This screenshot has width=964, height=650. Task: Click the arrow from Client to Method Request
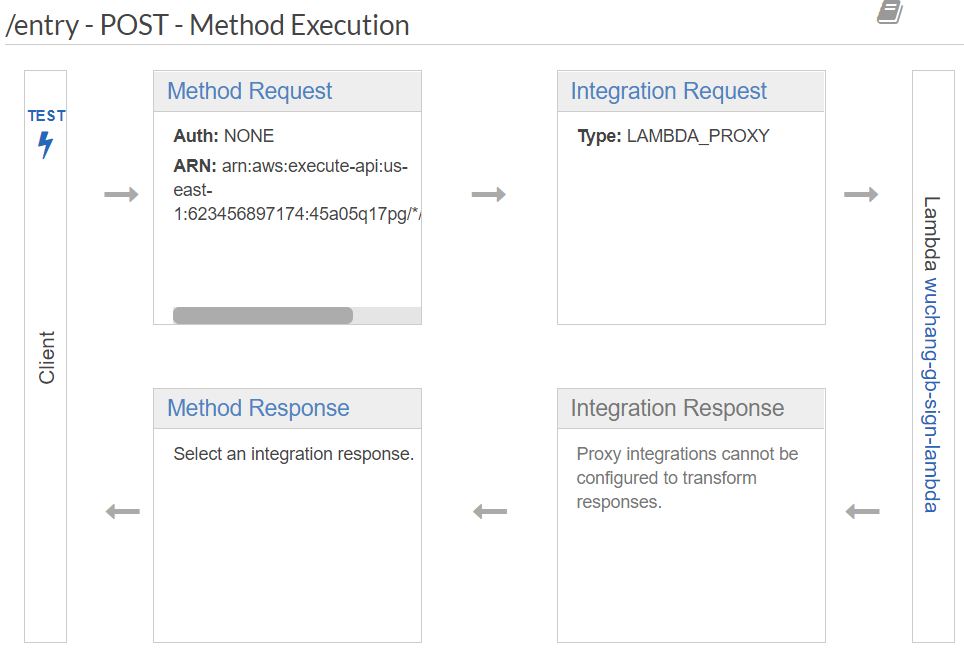(121, 194)
